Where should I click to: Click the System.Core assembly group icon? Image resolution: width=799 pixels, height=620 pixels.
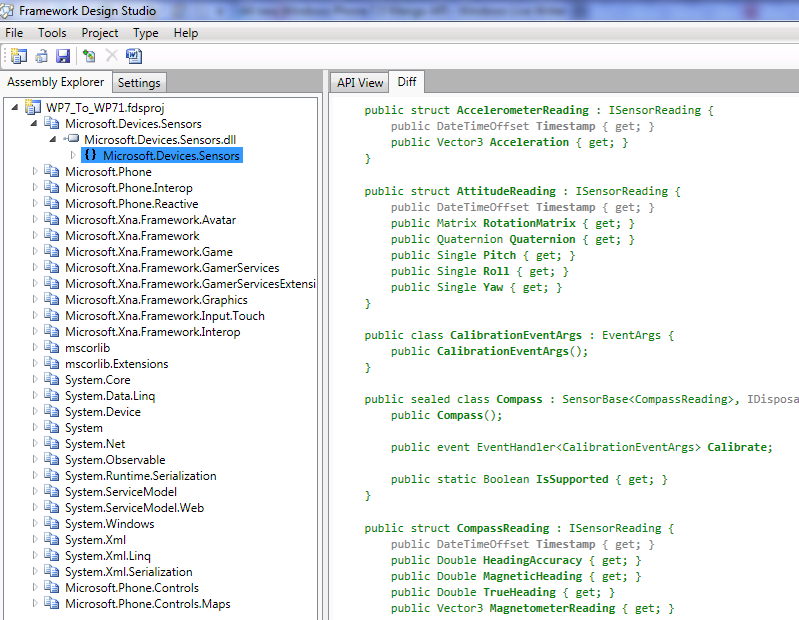[x=51, y=380]
